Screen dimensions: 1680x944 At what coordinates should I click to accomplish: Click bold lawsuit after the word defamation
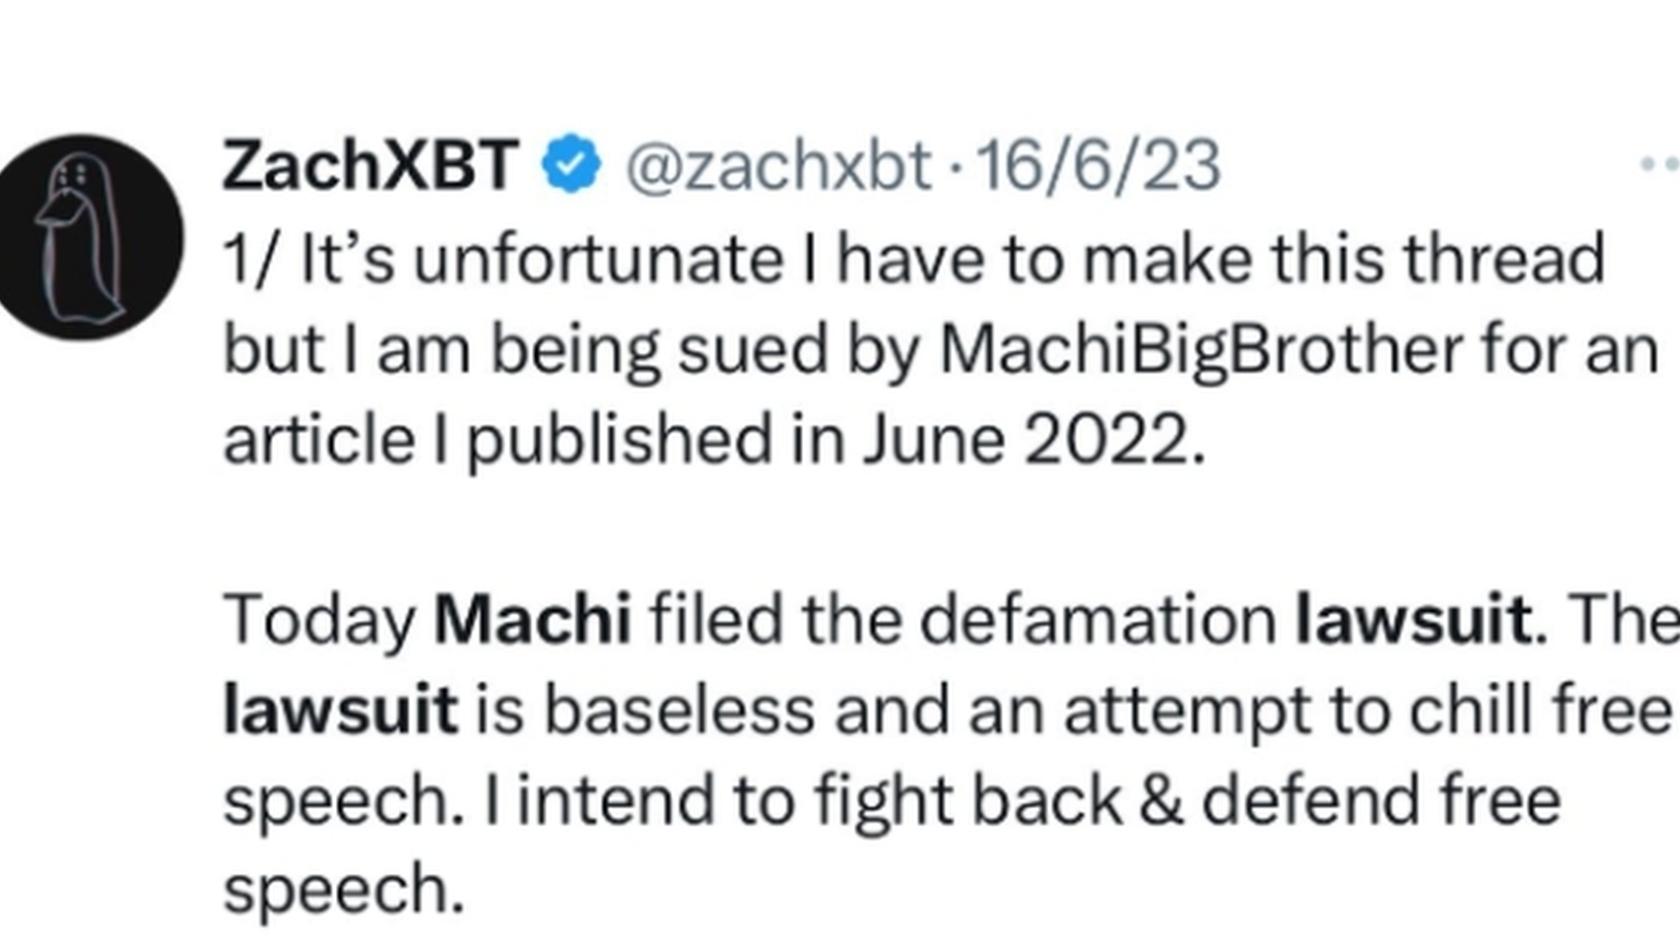point(1413,619)
